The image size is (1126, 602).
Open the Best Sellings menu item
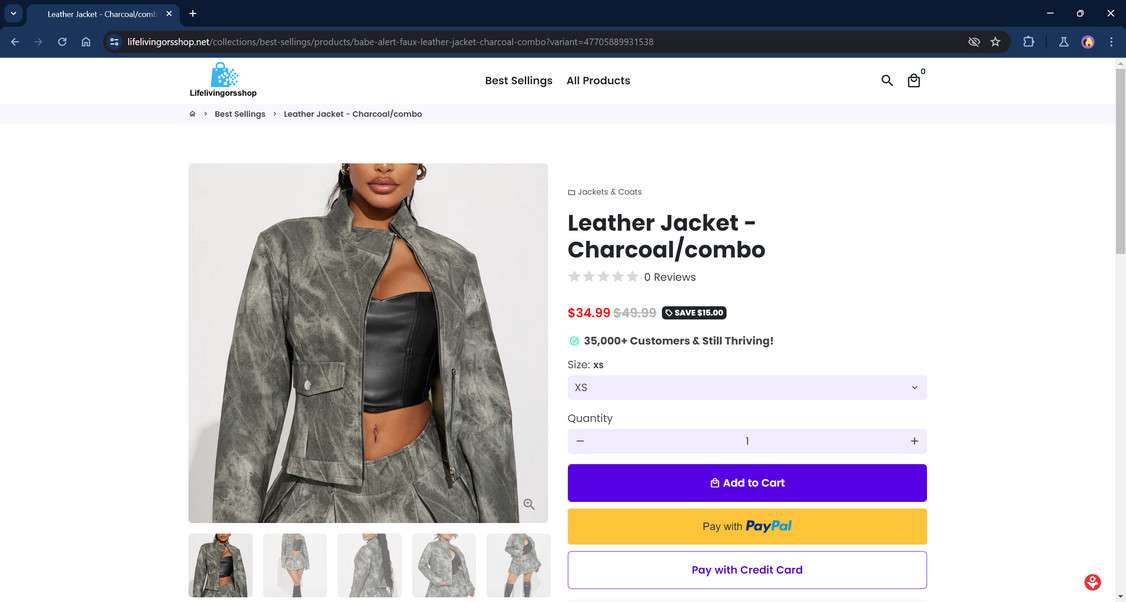[x=518, y=81]
